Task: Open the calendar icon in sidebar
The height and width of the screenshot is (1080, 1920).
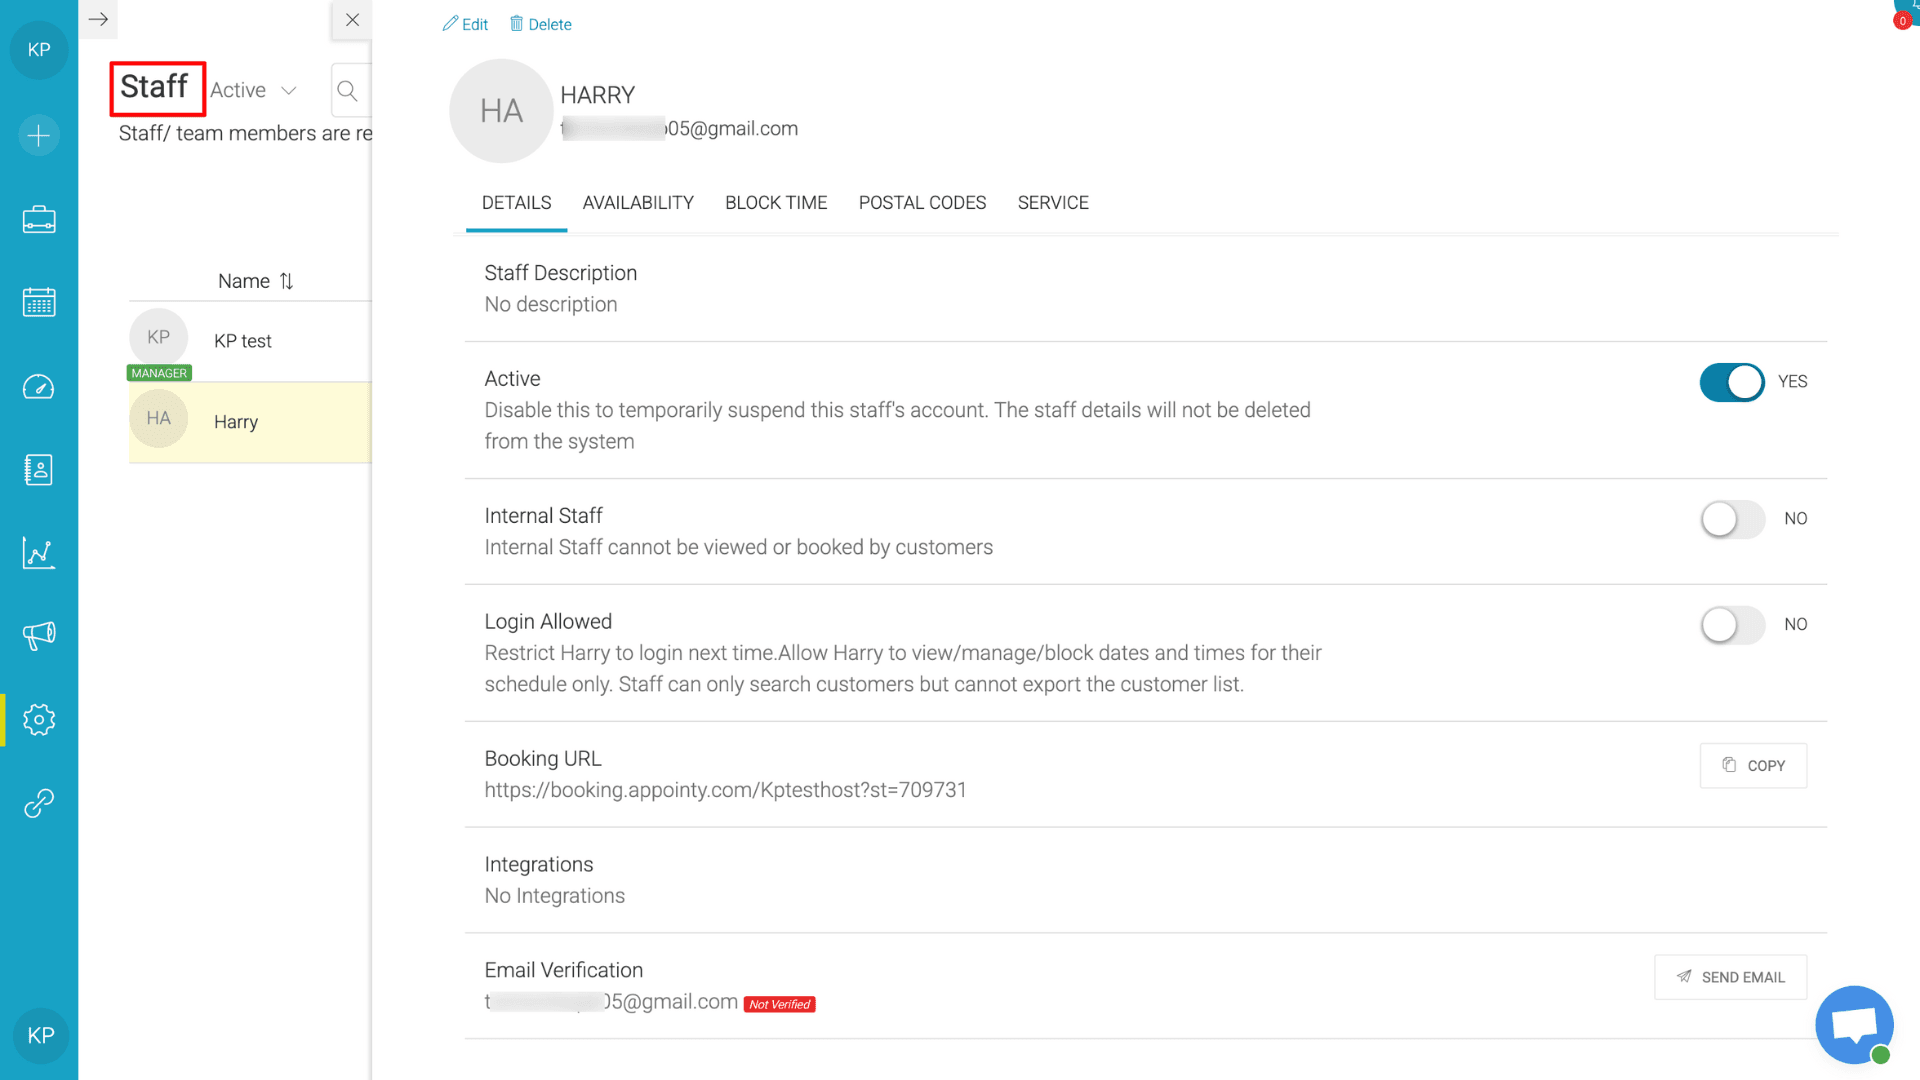Action: point(39,302)
